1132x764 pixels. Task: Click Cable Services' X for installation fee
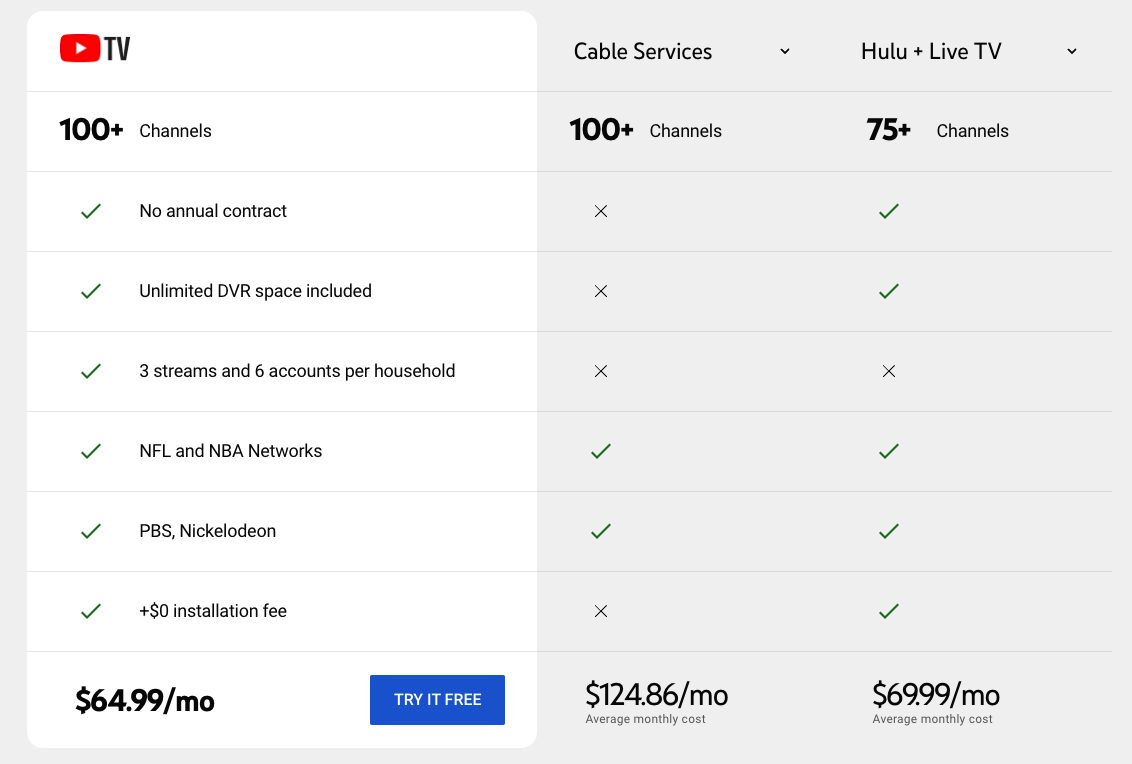601,611
